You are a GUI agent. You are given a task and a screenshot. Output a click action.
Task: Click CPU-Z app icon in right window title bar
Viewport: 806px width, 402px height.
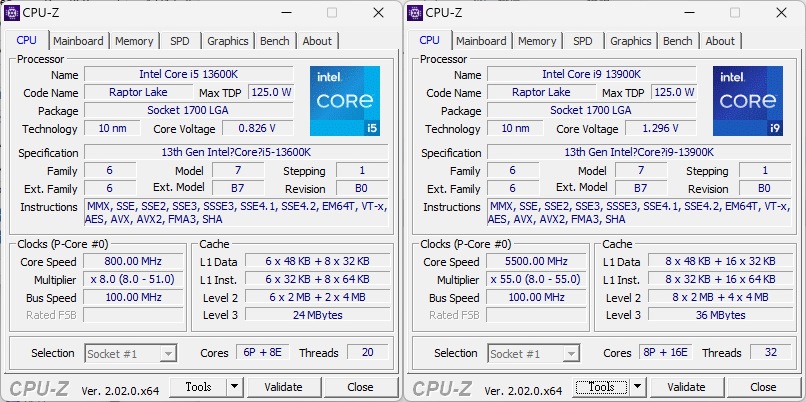pos(414,13)
